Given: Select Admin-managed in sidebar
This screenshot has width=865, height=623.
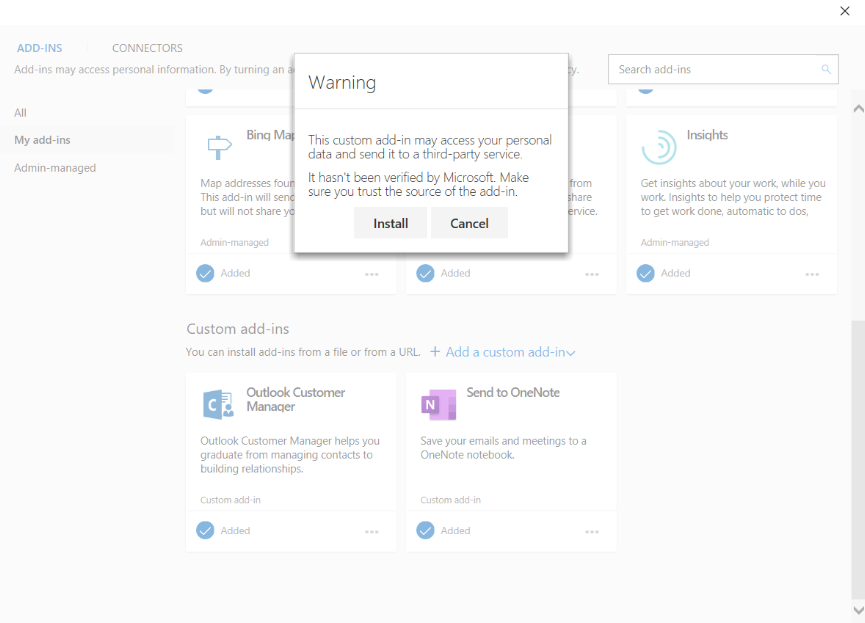Looking at the screenshot, I should (55, 168).
